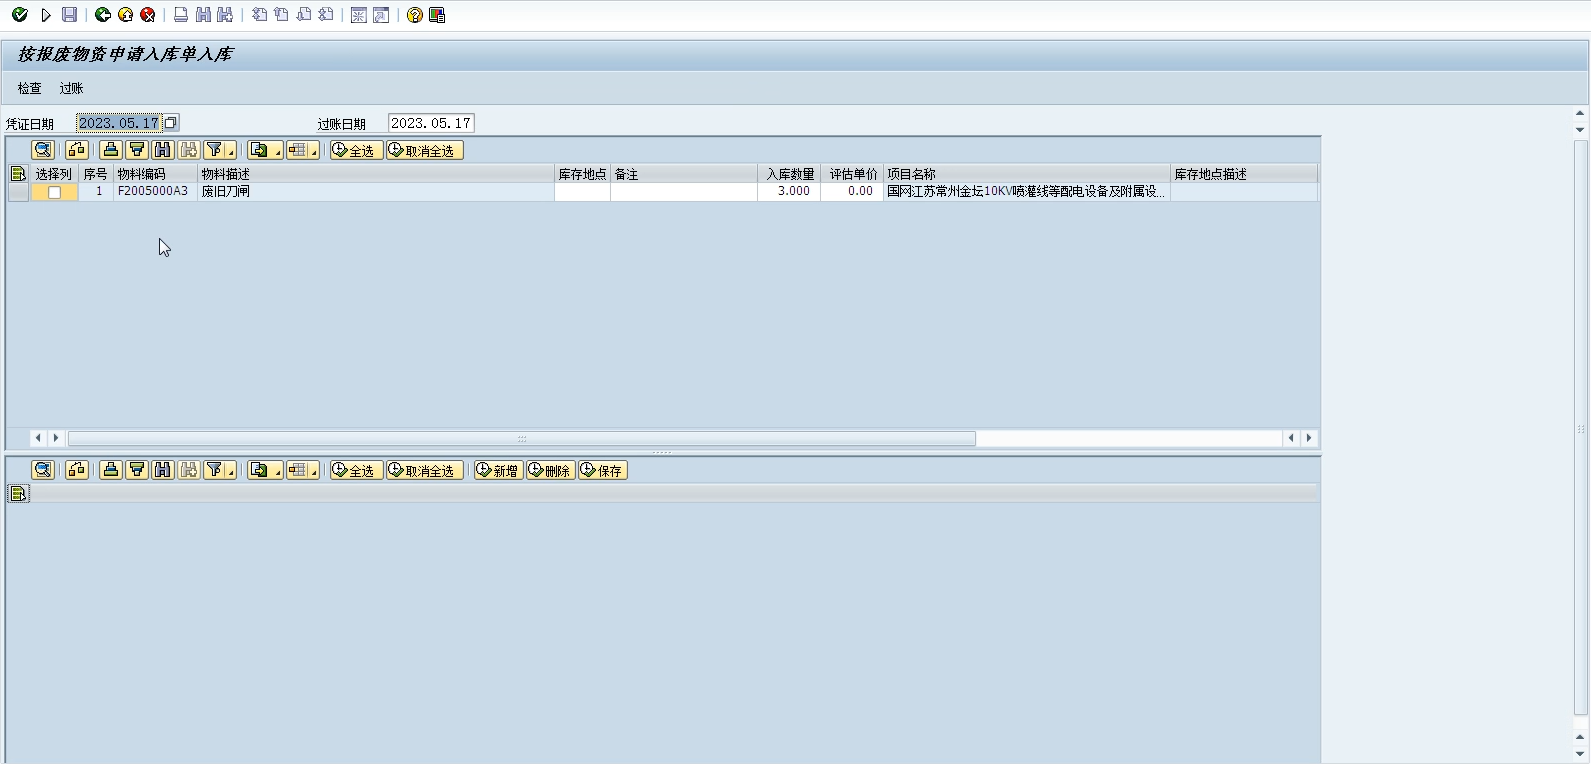The height and width of the screenshot is (764, 1591).
Task: Click the green checkmark Enter icon
Action: (x=19, y=15)
